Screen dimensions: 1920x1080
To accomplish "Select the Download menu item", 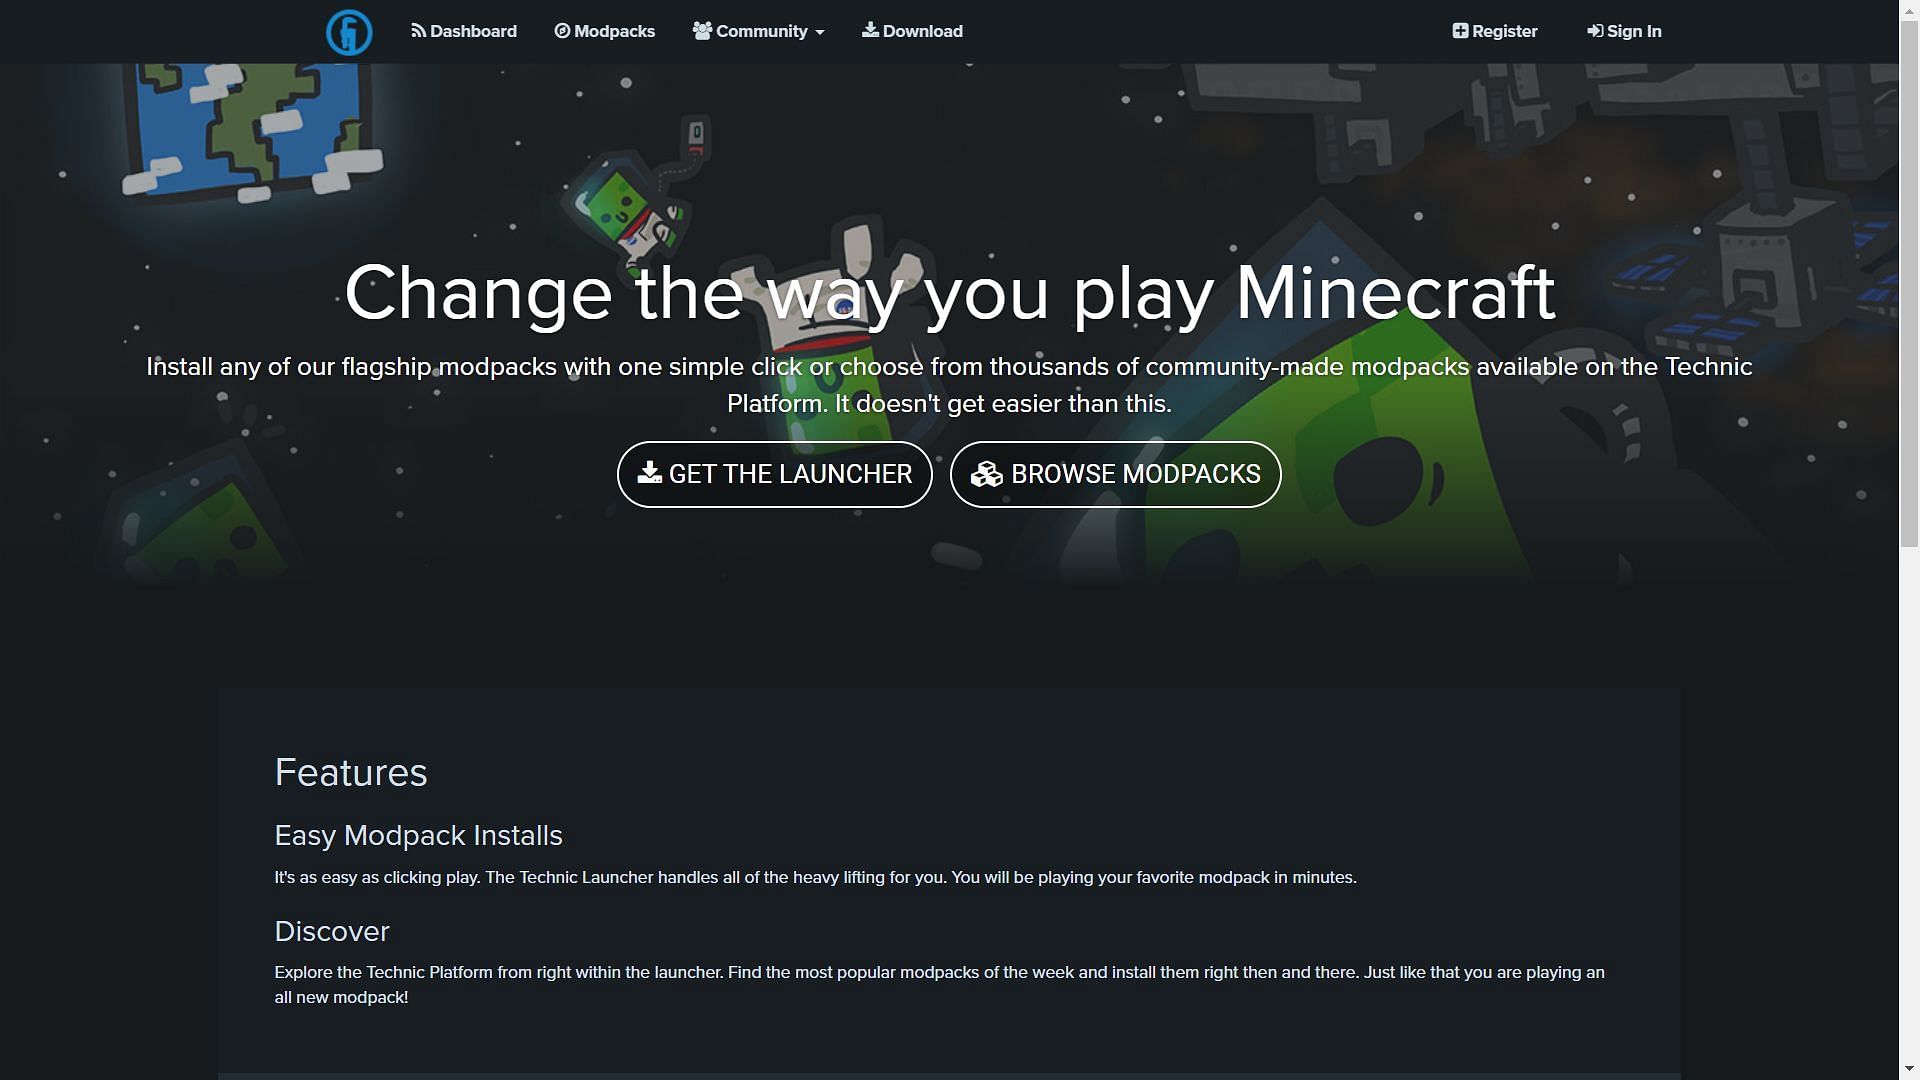I will (913, 30).
